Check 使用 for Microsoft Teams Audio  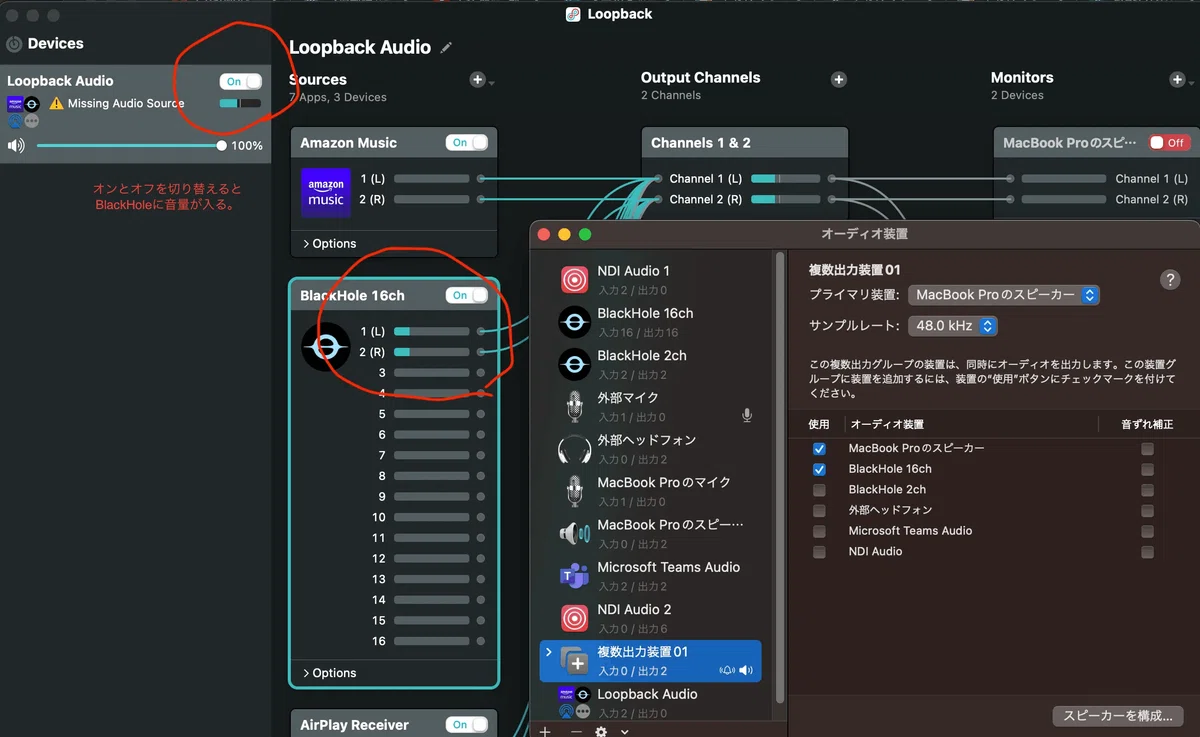tap(820, 531)
